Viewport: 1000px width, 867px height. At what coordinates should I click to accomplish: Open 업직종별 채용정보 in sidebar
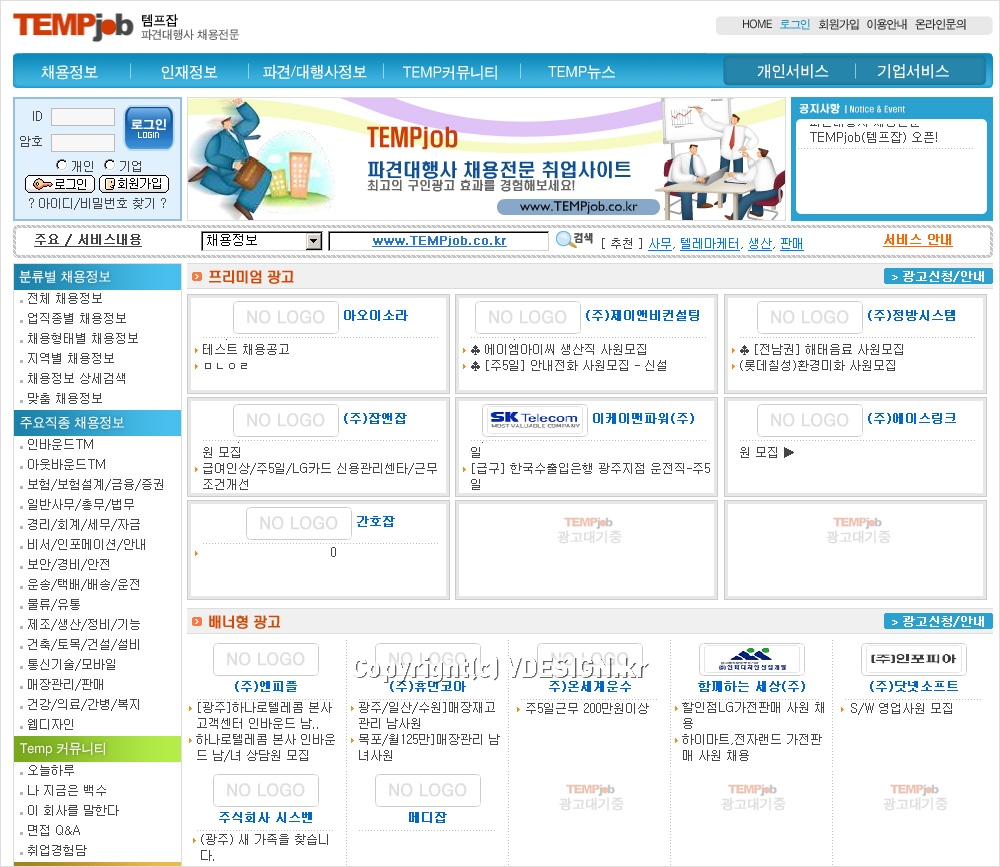(77, 318)
